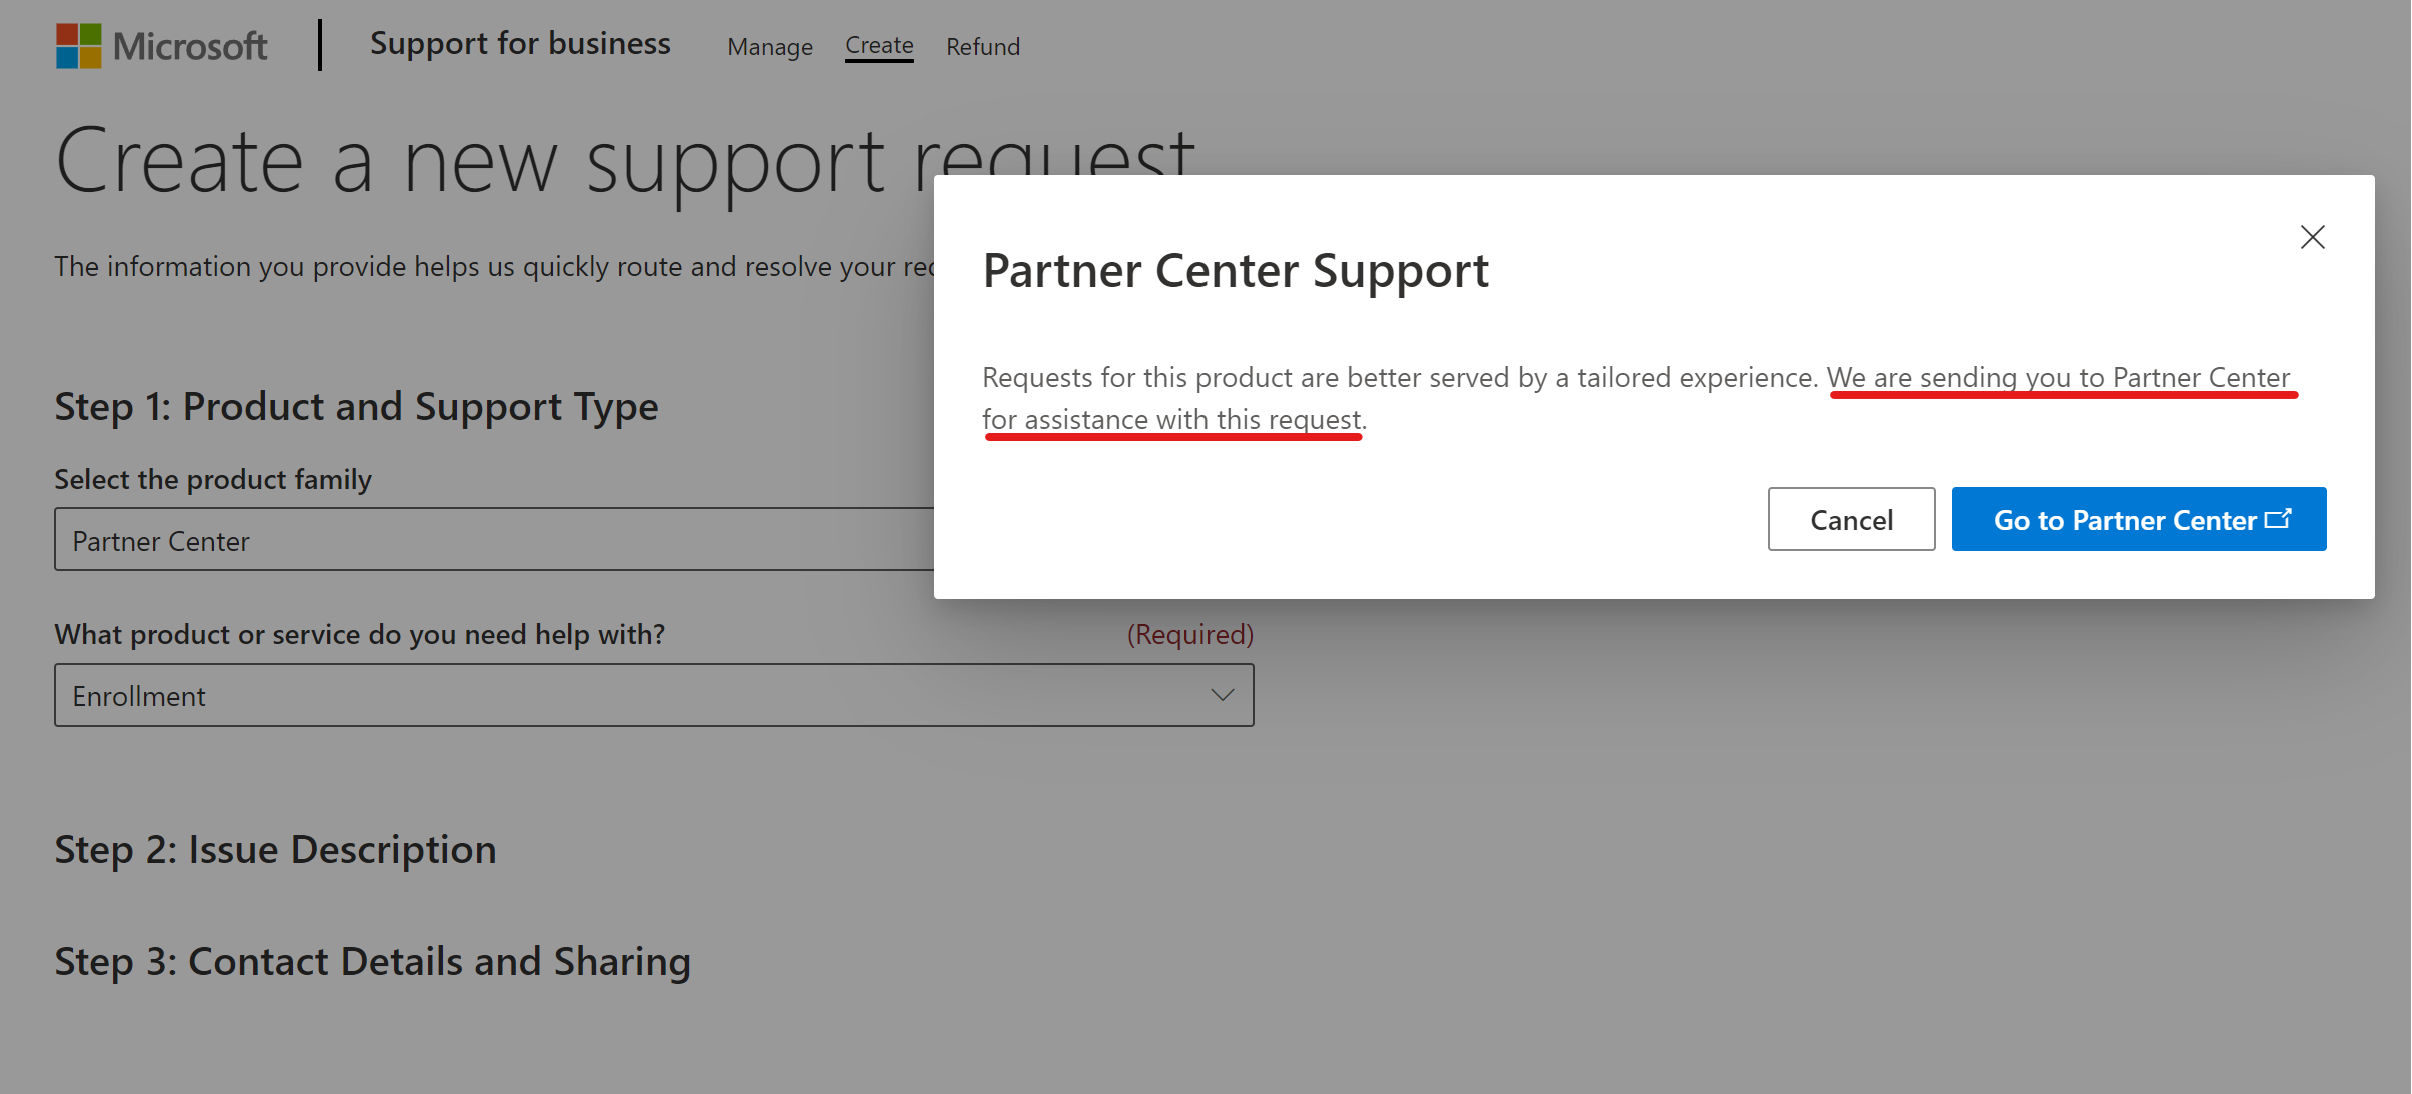The height and width of the screenshot is (1094, 2412).
Task: Go to the Refund tab
Action: [x=983, y=46]
